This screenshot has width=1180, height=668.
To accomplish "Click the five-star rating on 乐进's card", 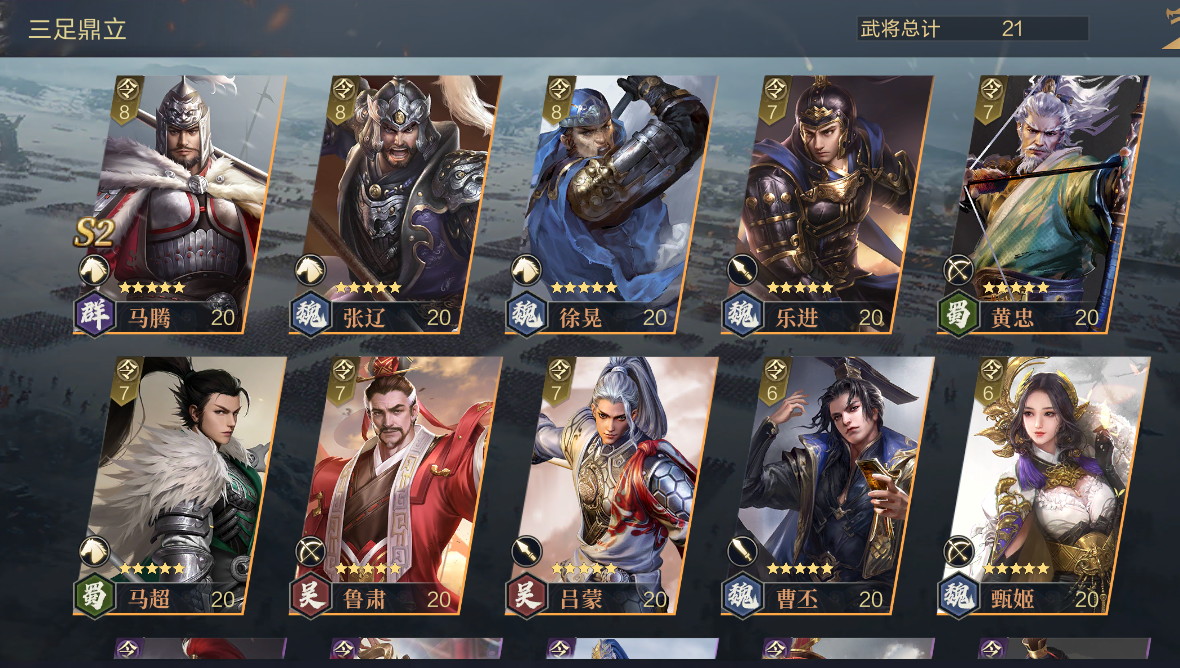I will pos(800,287).
